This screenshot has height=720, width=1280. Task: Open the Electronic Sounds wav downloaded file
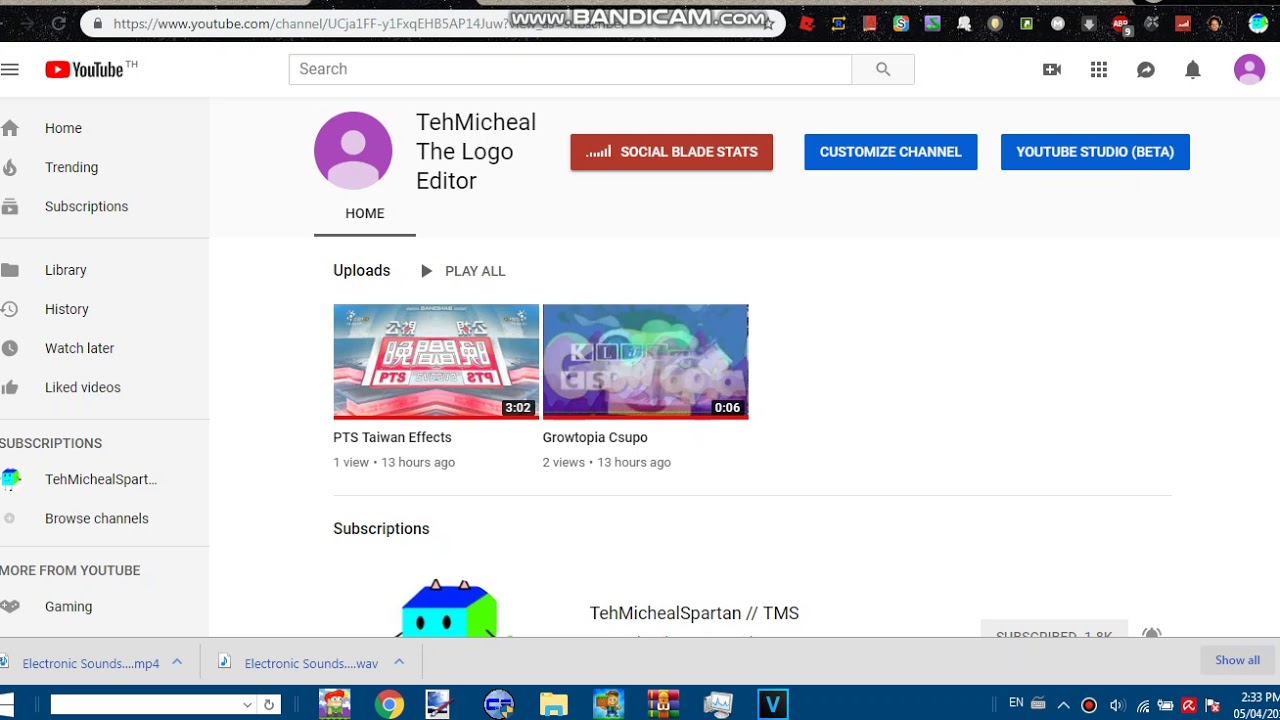point(311,663)
